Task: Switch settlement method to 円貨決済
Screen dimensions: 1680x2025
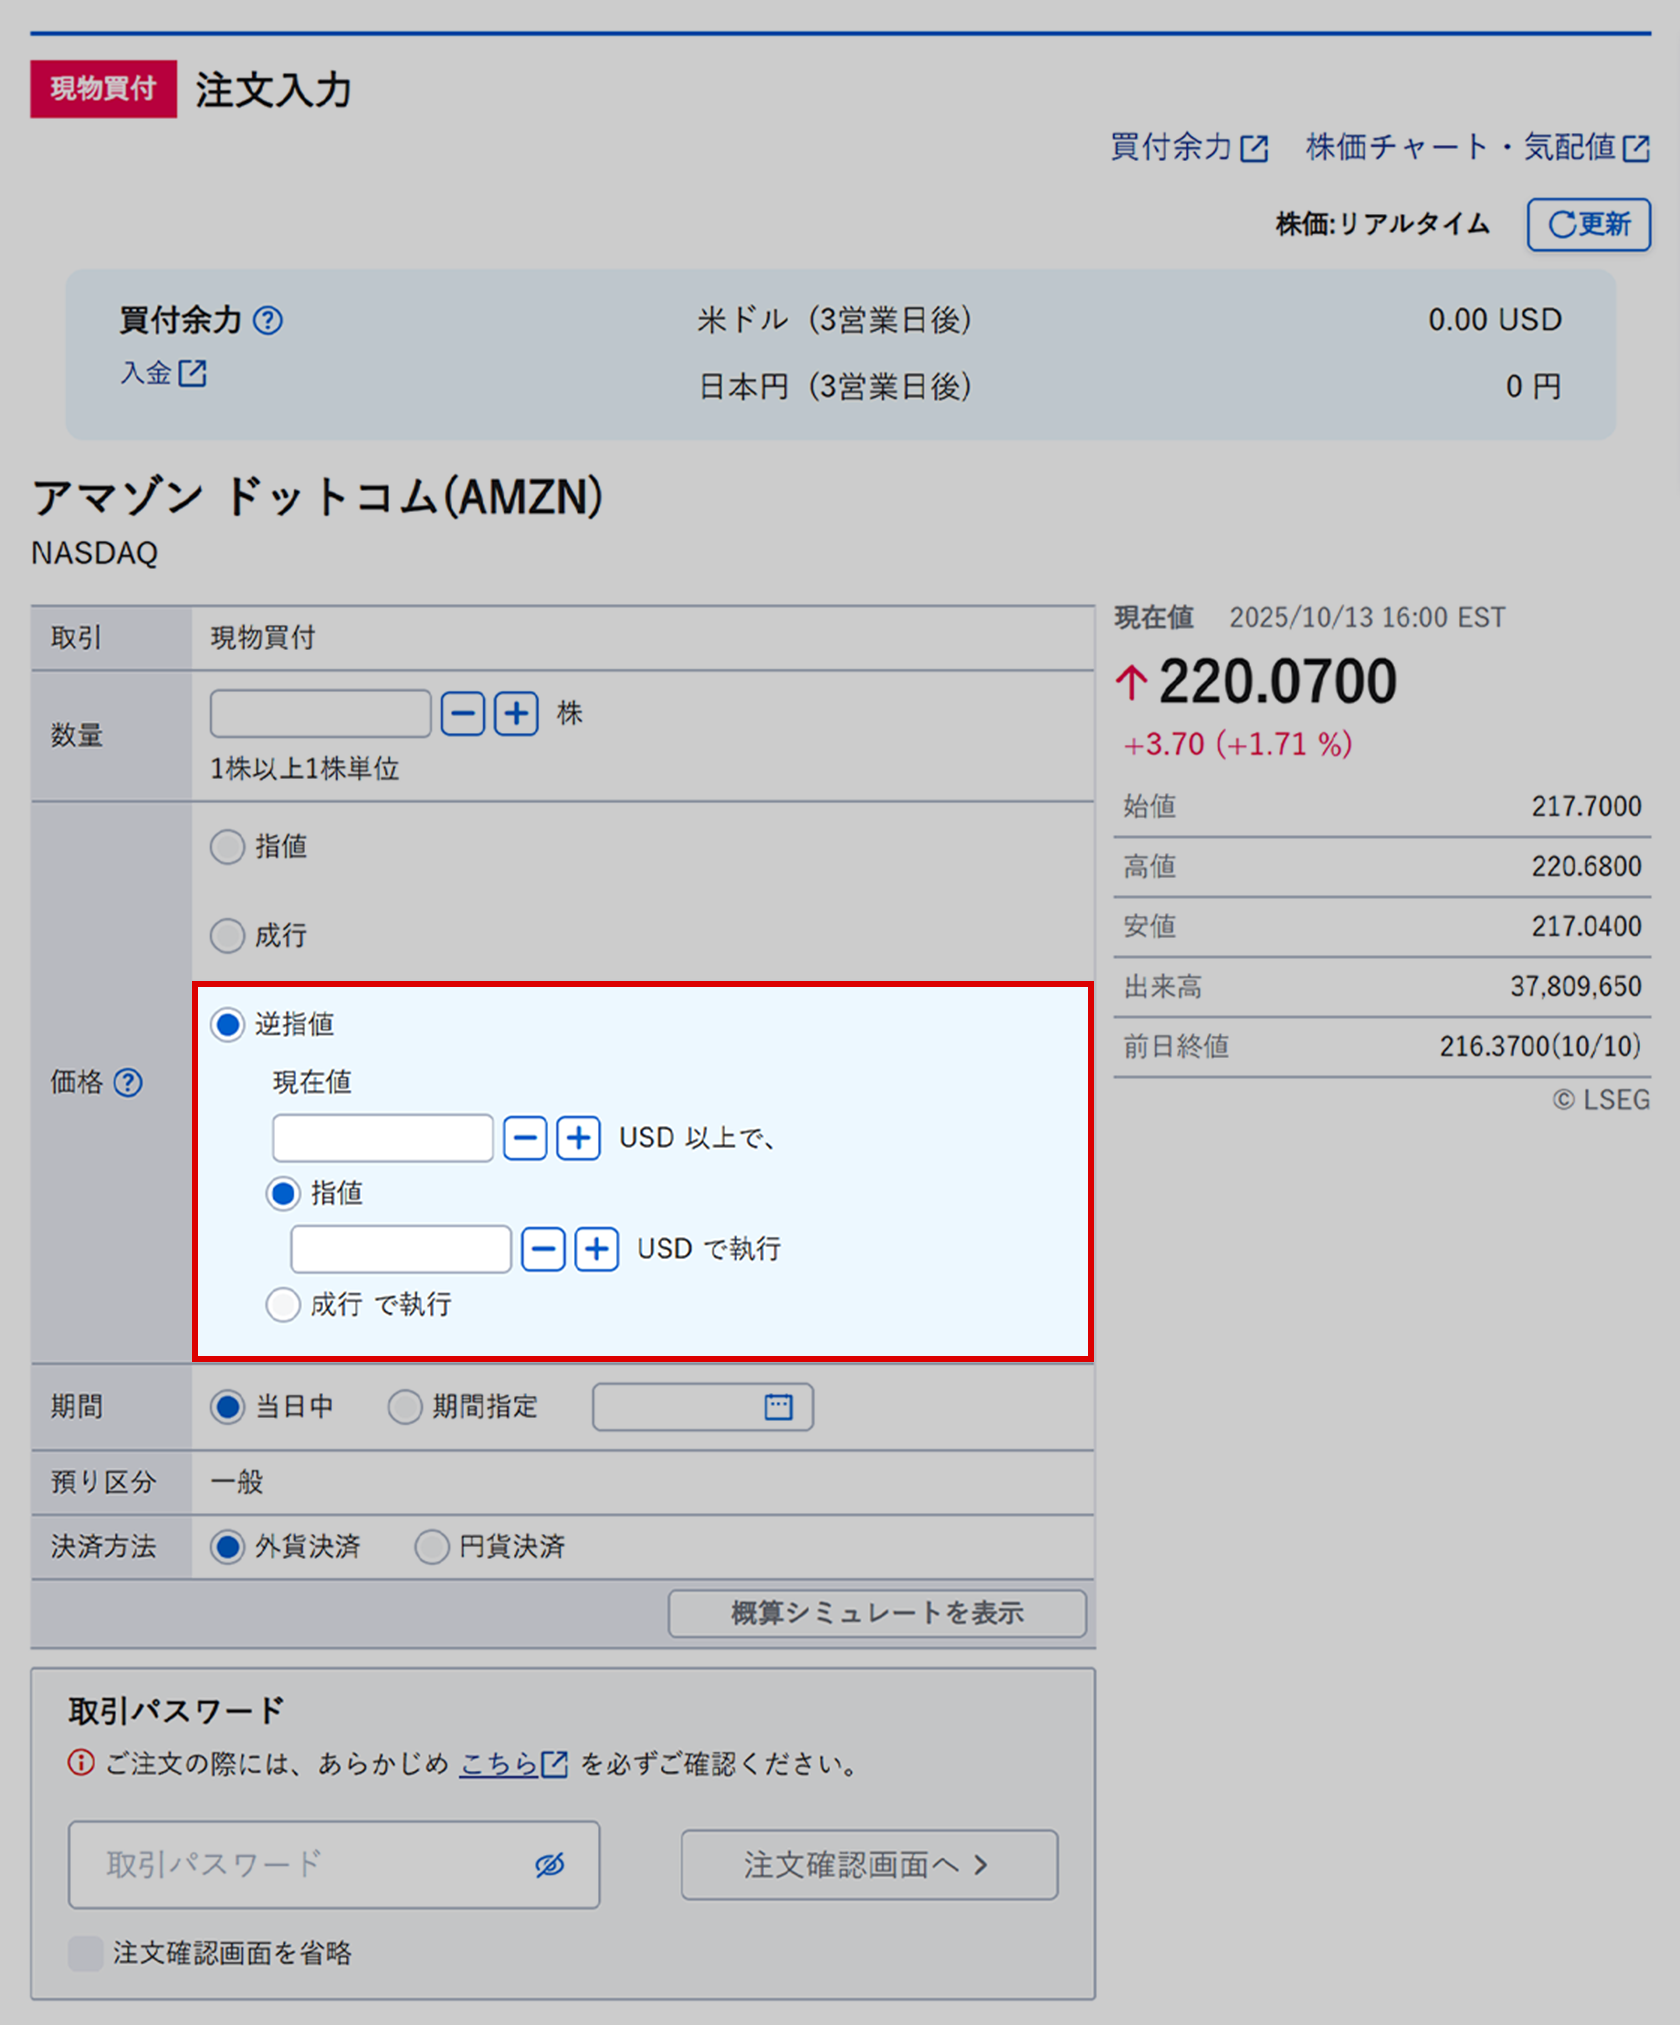Action: tap(431, 1546)
